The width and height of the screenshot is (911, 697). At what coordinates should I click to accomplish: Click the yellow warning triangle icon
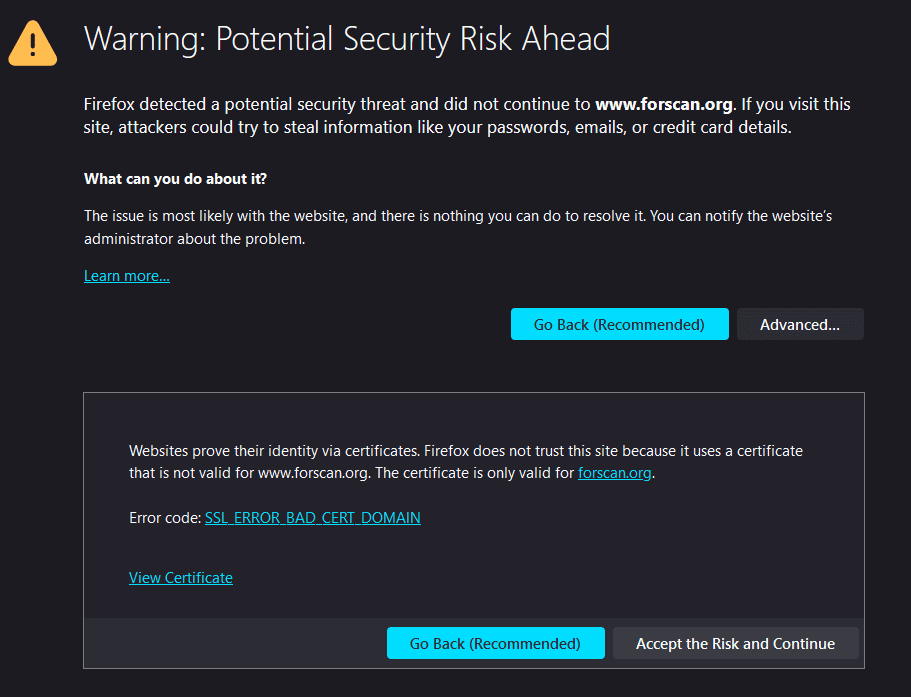click(x=33, y=44)
